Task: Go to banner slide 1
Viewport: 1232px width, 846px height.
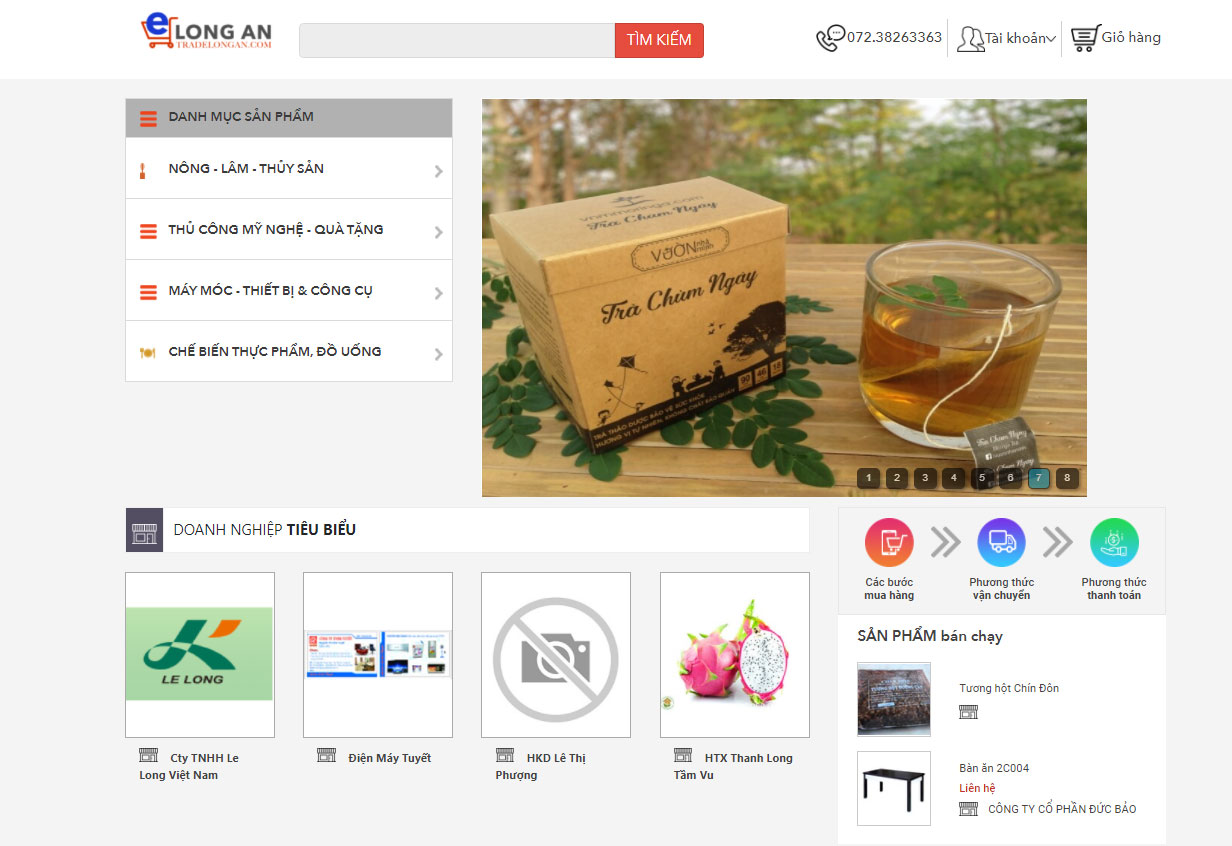Action: tap(868, 478)
